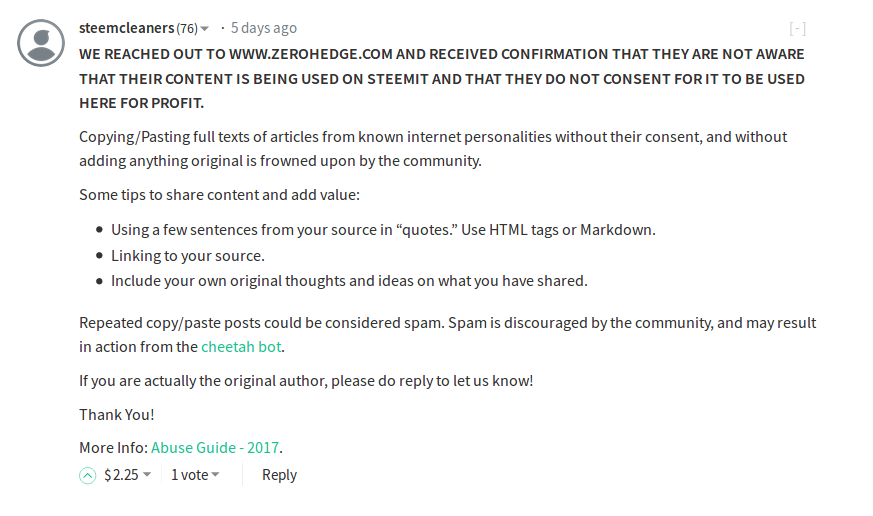Open the dropdown arrow next to $2.25
873x516 pixels.
coord(147,475)
